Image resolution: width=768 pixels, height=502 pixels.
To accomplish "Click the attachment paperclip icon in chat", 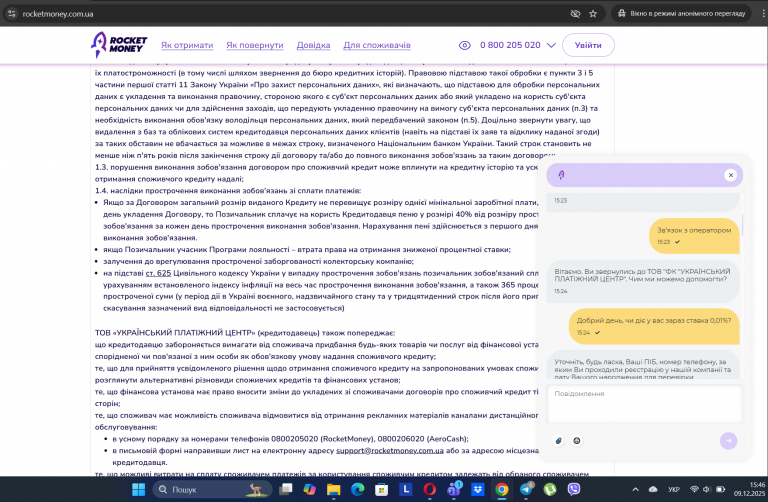I will tap(558, 441).
